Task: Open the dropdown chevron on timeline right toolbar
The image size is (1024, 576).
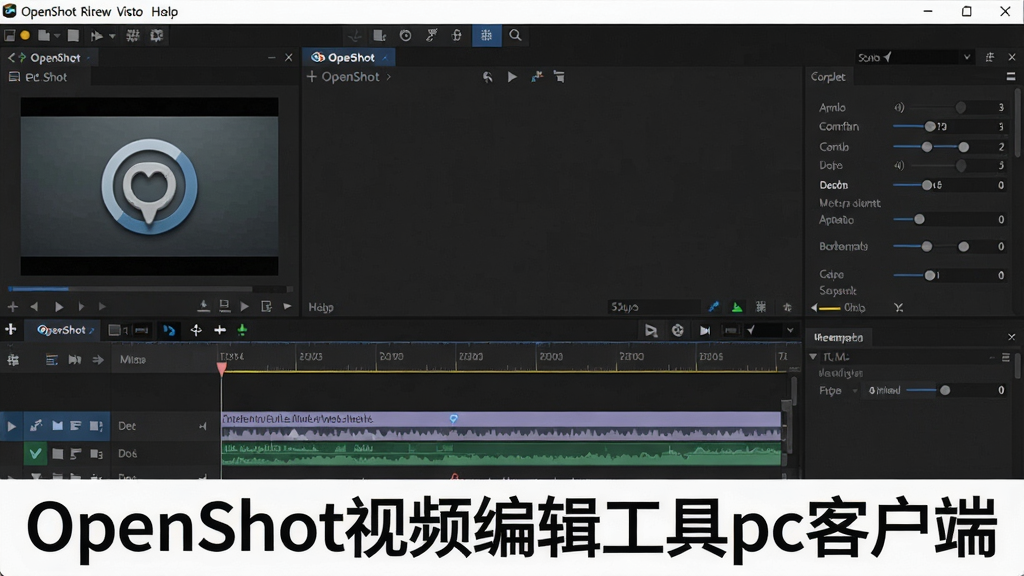Action: tap(790, 330)
